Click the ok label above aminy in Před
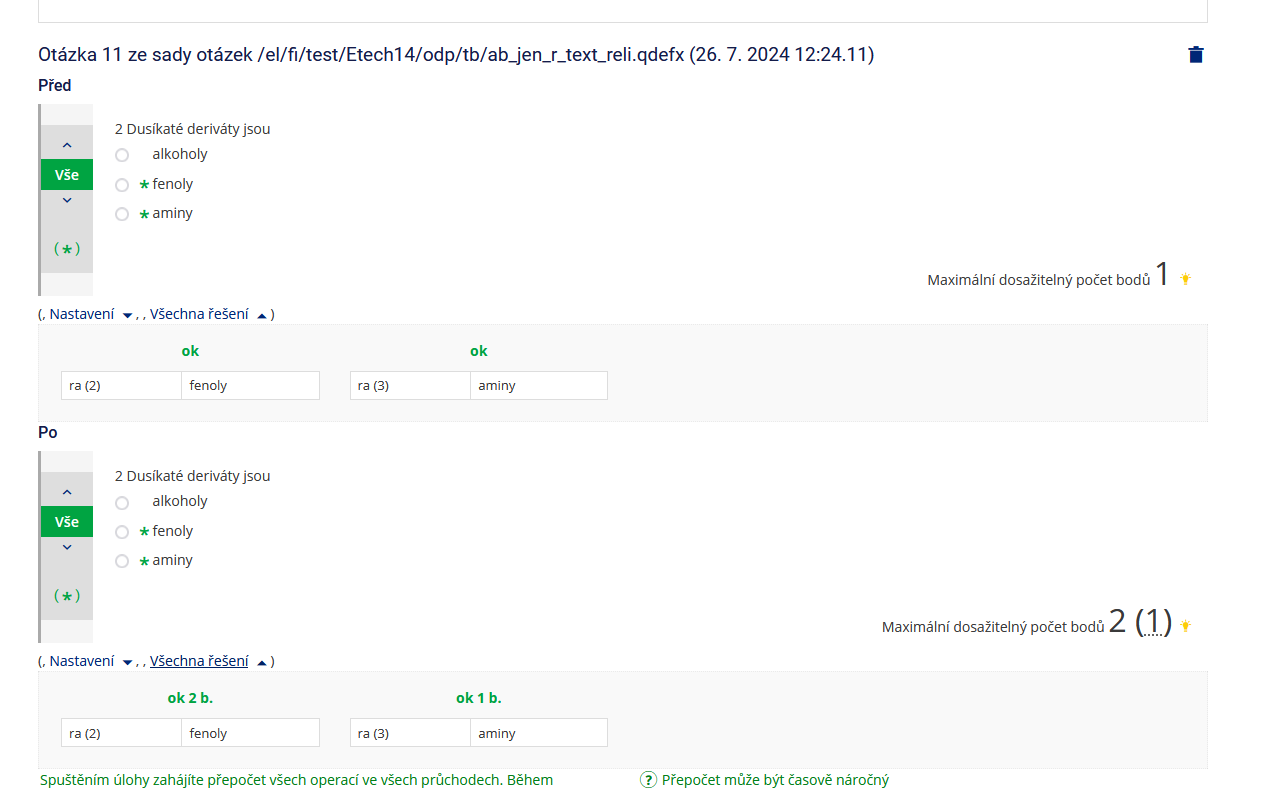The image size is (1270, 791). pyautogui.click(x=479, y=351)
